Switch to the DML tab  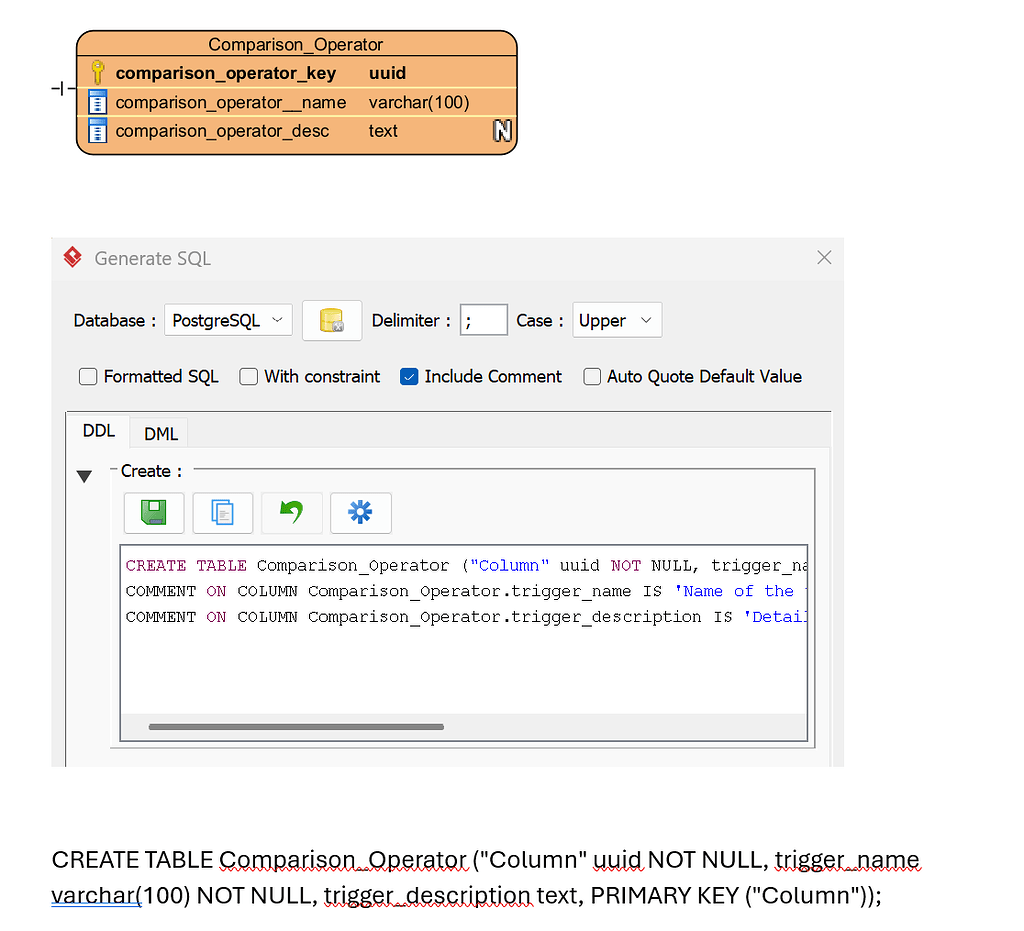(158, 434)
